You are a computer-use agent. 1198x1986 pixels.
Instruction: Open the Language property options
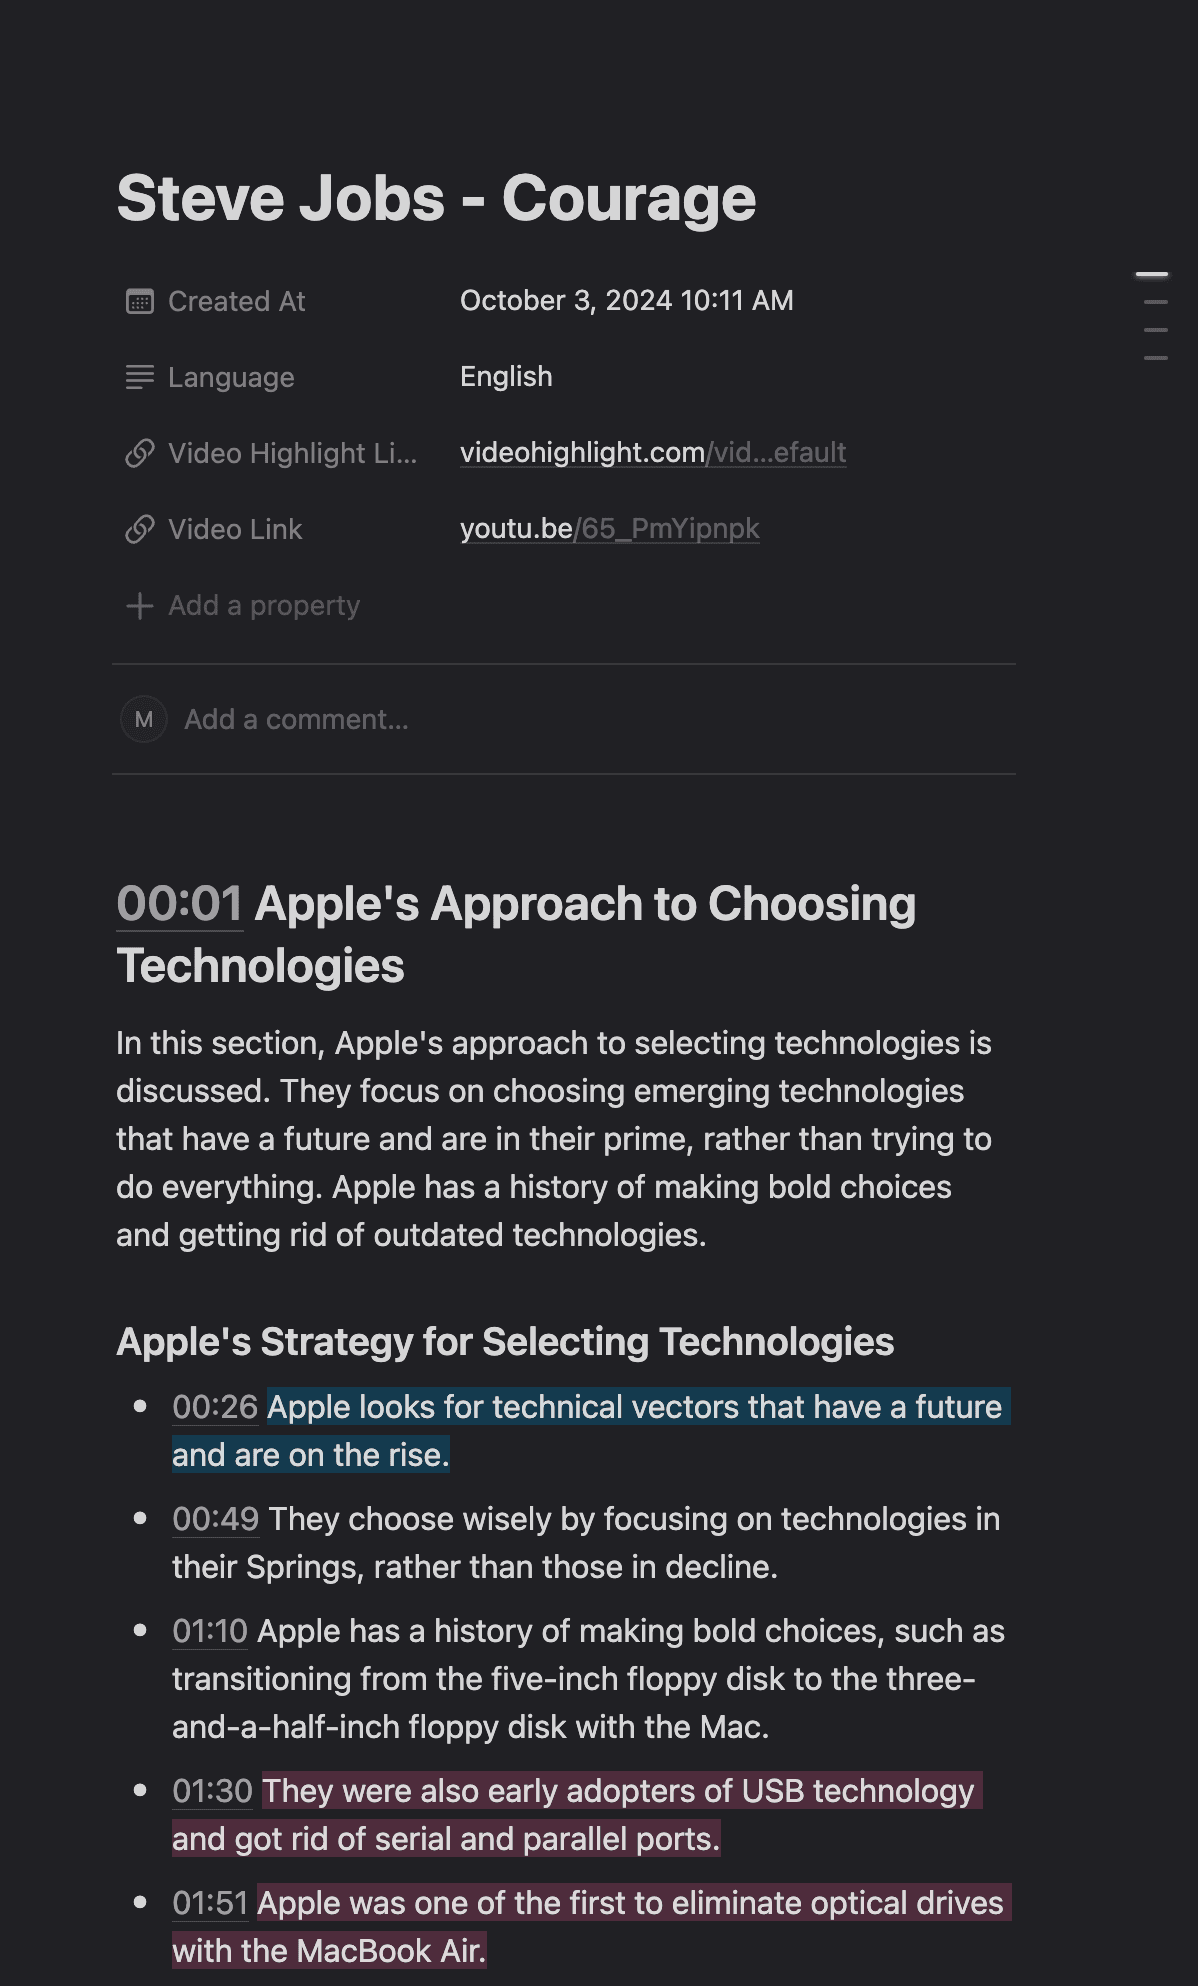coord(231,377)
